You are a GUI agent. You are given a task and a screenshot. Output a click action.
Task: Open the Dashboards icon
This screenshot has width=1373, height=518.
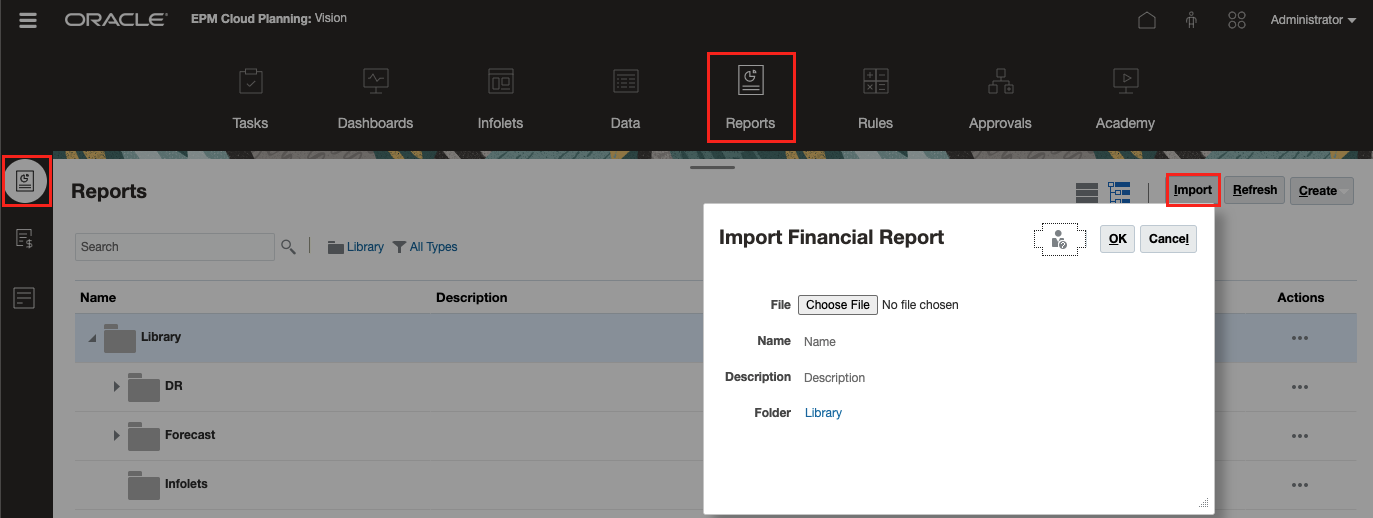click(375, 82)
